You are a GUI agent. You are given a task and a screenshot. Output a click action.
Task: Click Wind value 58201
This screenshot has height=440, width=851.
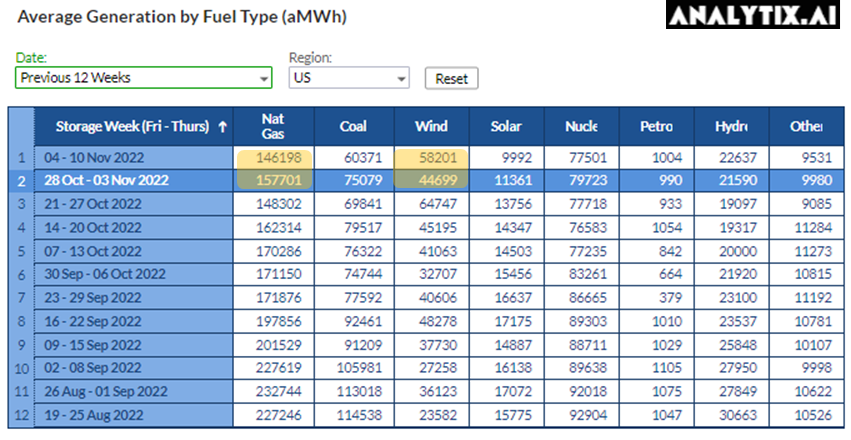(x=438, y=158)
